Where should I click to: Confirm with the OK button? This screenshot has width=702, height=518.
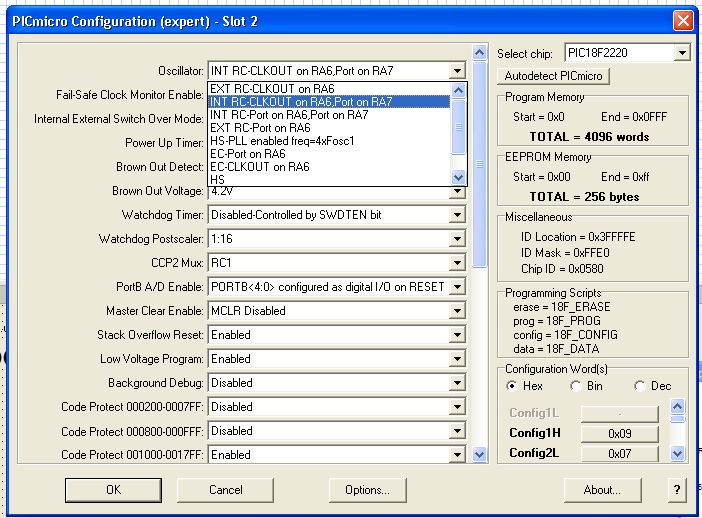(113, 490)
